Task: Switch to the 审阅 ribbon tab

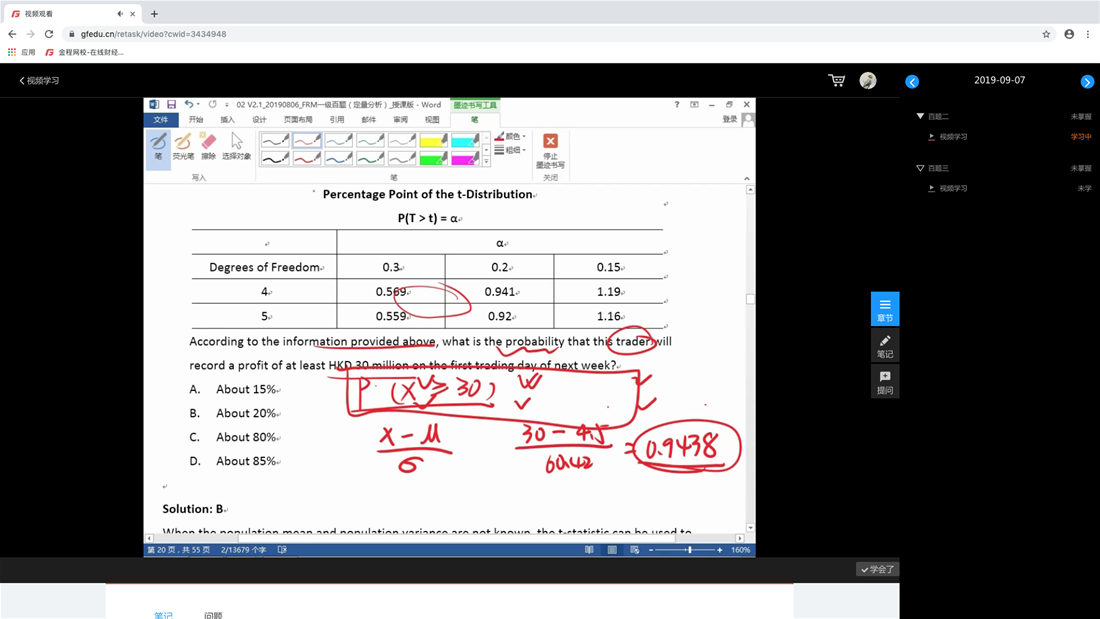Action: coord(401,120)
